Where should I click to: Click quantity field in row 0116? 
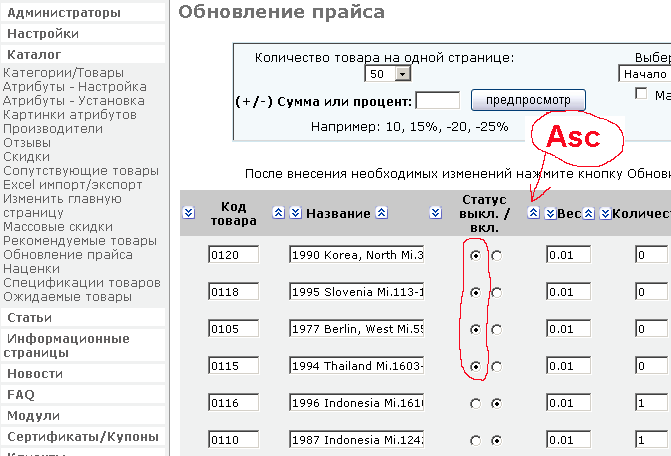[651, 403]
